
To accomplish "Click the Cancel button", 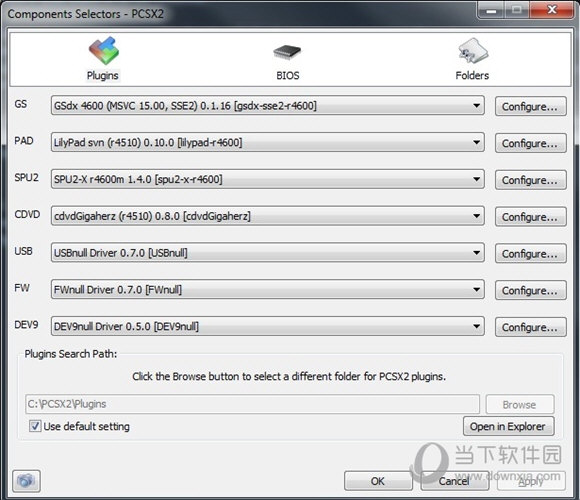I will tap(455, 481).
